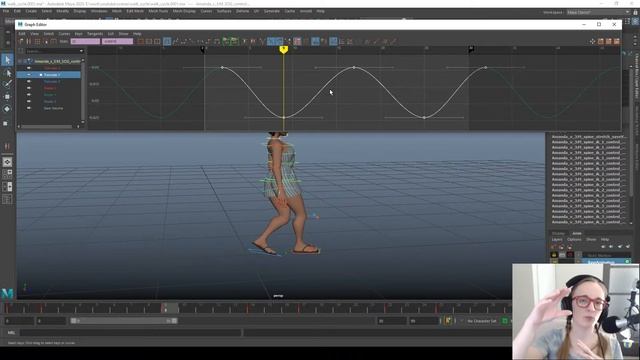Viewport: 640px width, 360px height.
Task: Activate the Paint Selection brush tool
Action: tap(7, 84)
